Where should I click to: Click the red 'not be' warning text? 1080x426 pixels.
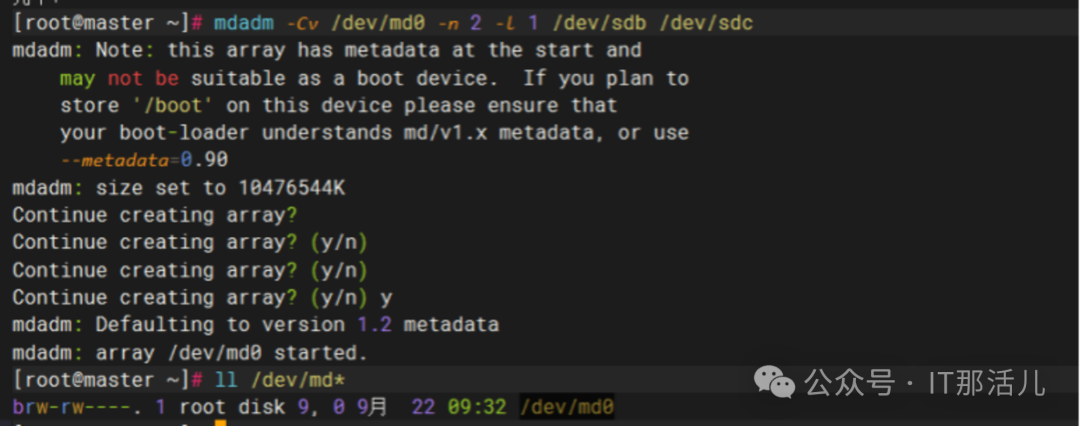[x=143, y=79]
